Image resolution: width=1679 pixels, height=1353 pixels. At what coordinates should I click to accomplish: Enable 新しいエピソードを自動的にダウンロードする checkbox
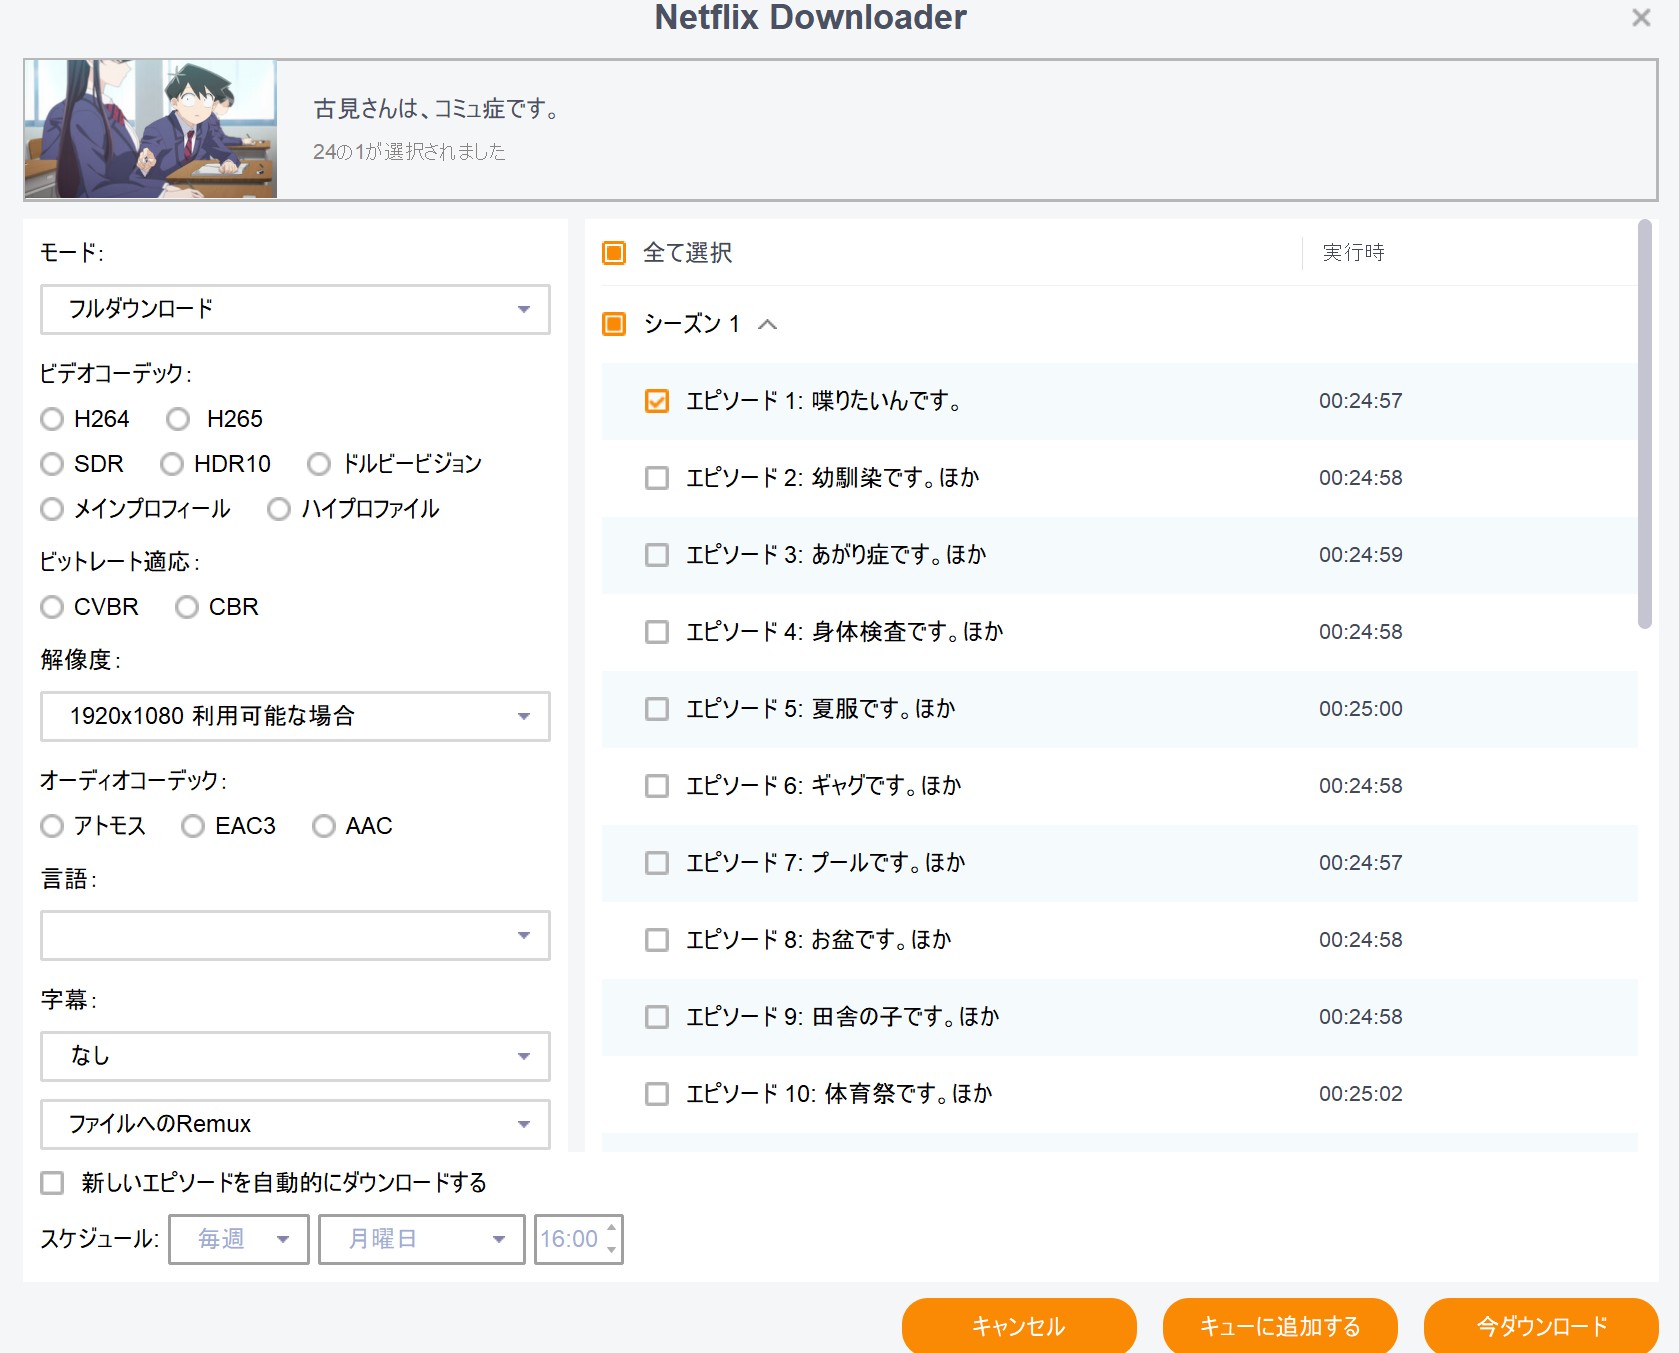(x=52, y=1183)
